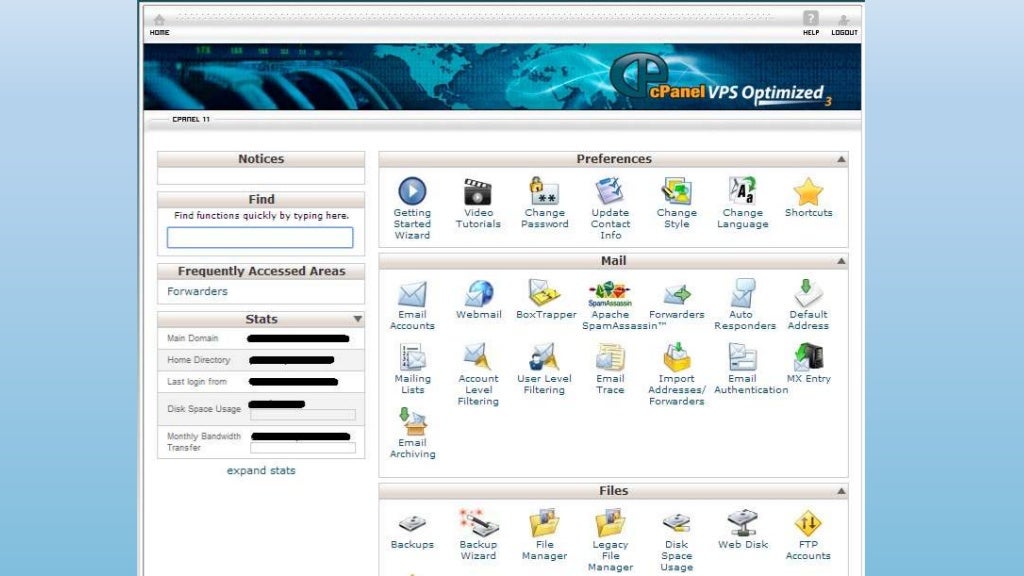This screenshot has width=1024, height=576.
Task: Click the Monthly Bandwidth Transfer progress bar
Action: pyautogui.click(x=303, y=448)
